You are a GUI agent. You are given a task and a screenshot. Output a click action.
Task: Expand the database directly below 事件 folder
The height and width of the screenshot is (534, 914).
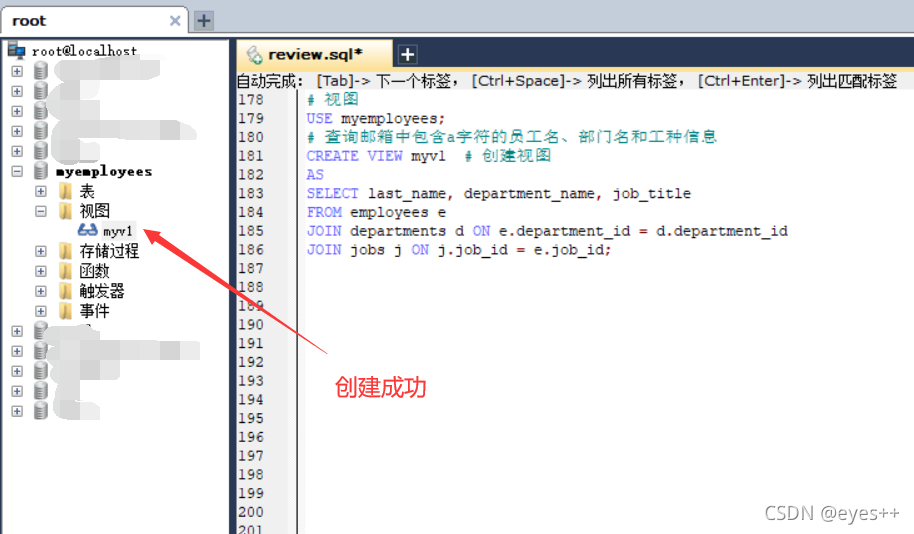pyautogui.click(x=17, y=331)
